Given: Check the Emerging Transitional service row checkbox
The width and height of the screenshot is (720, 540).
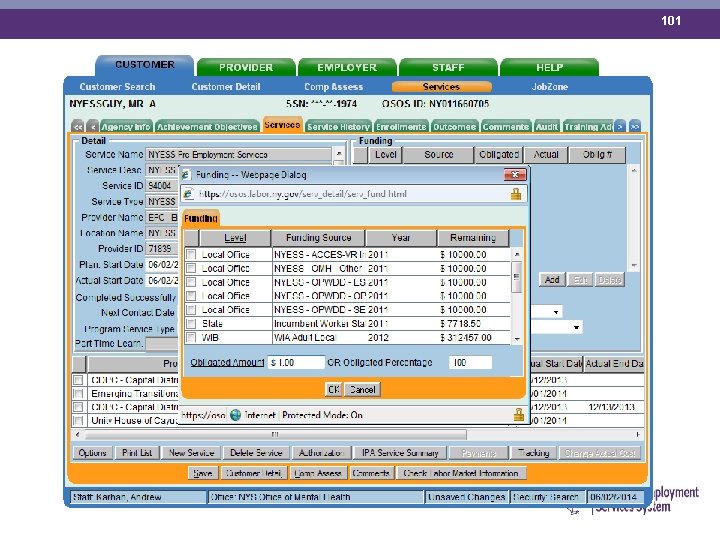Looking at the screenshot, I should tap(79, 394).
